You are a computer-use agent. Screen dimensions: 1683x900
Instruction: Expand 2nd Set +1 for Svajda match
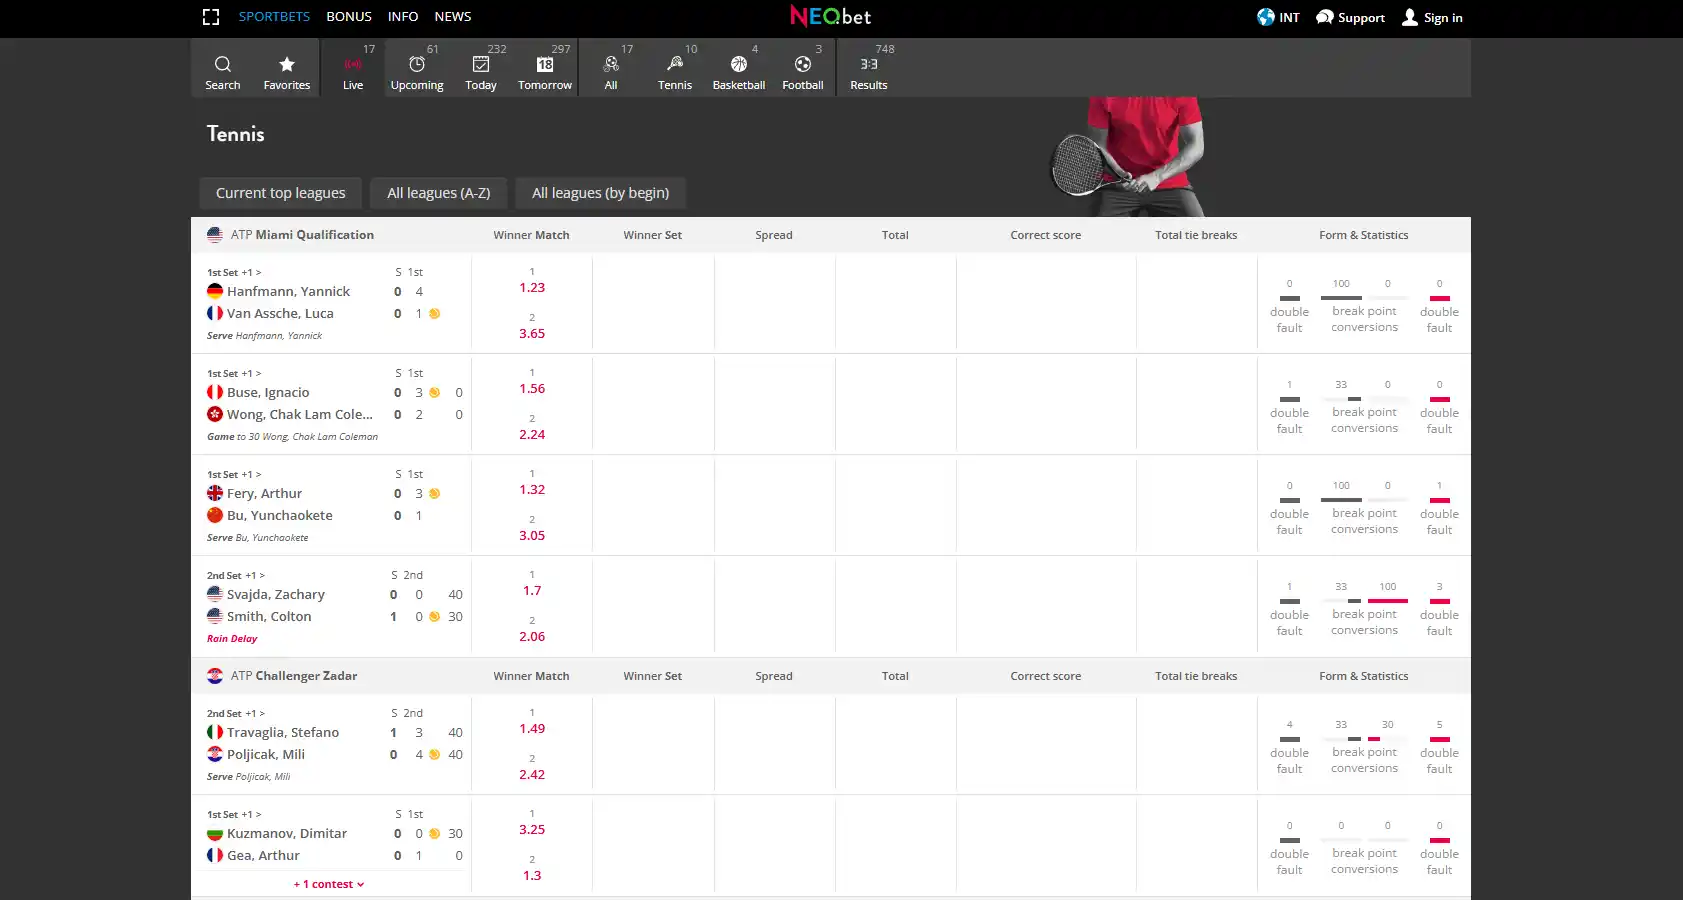tap(236, 575)
